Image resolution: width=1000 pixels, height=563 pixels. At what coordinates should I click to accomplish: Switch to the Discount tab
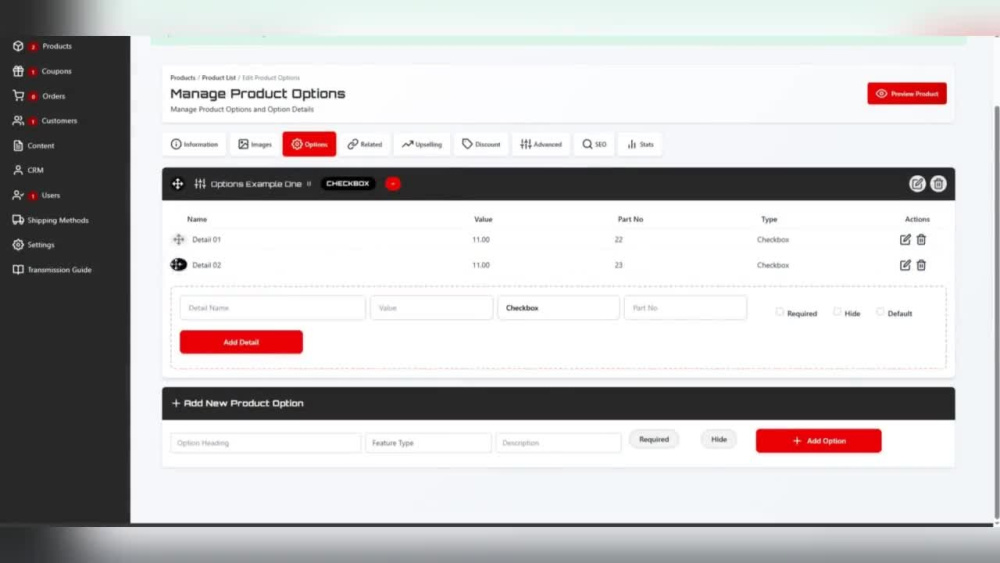click(481, 144)
